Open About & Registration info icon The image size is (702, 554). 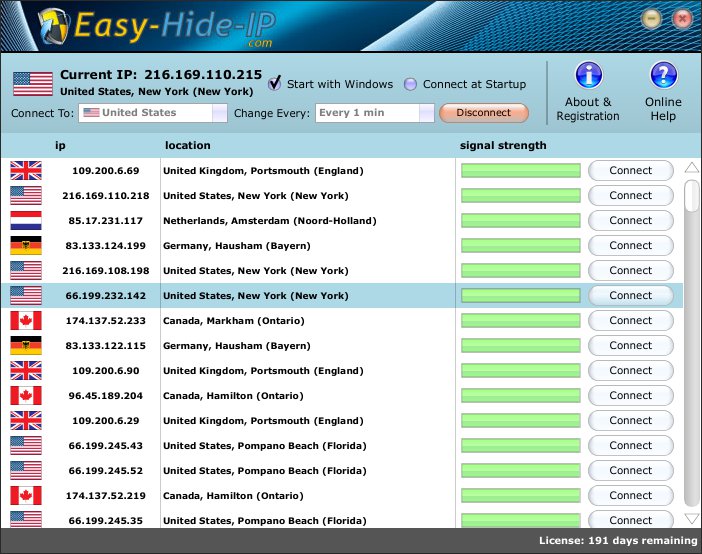588,75
